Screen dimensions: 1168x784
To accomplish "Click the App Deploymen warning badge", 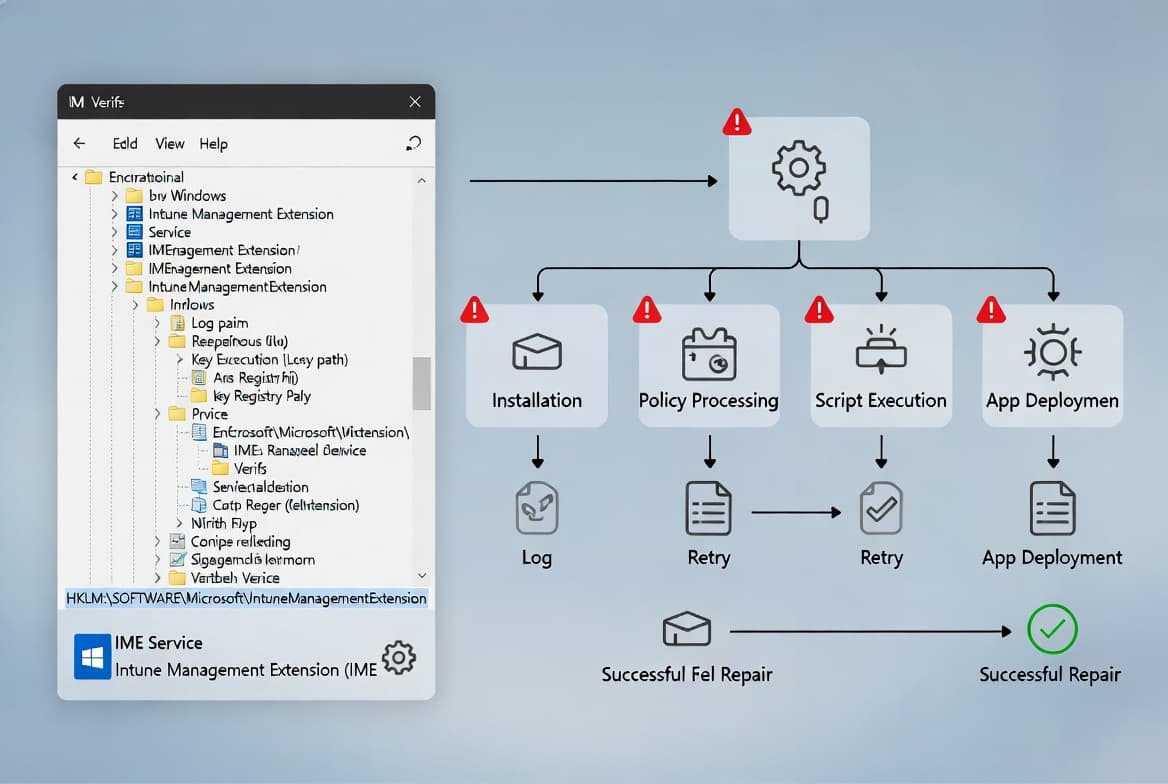I will pos(991,309).
